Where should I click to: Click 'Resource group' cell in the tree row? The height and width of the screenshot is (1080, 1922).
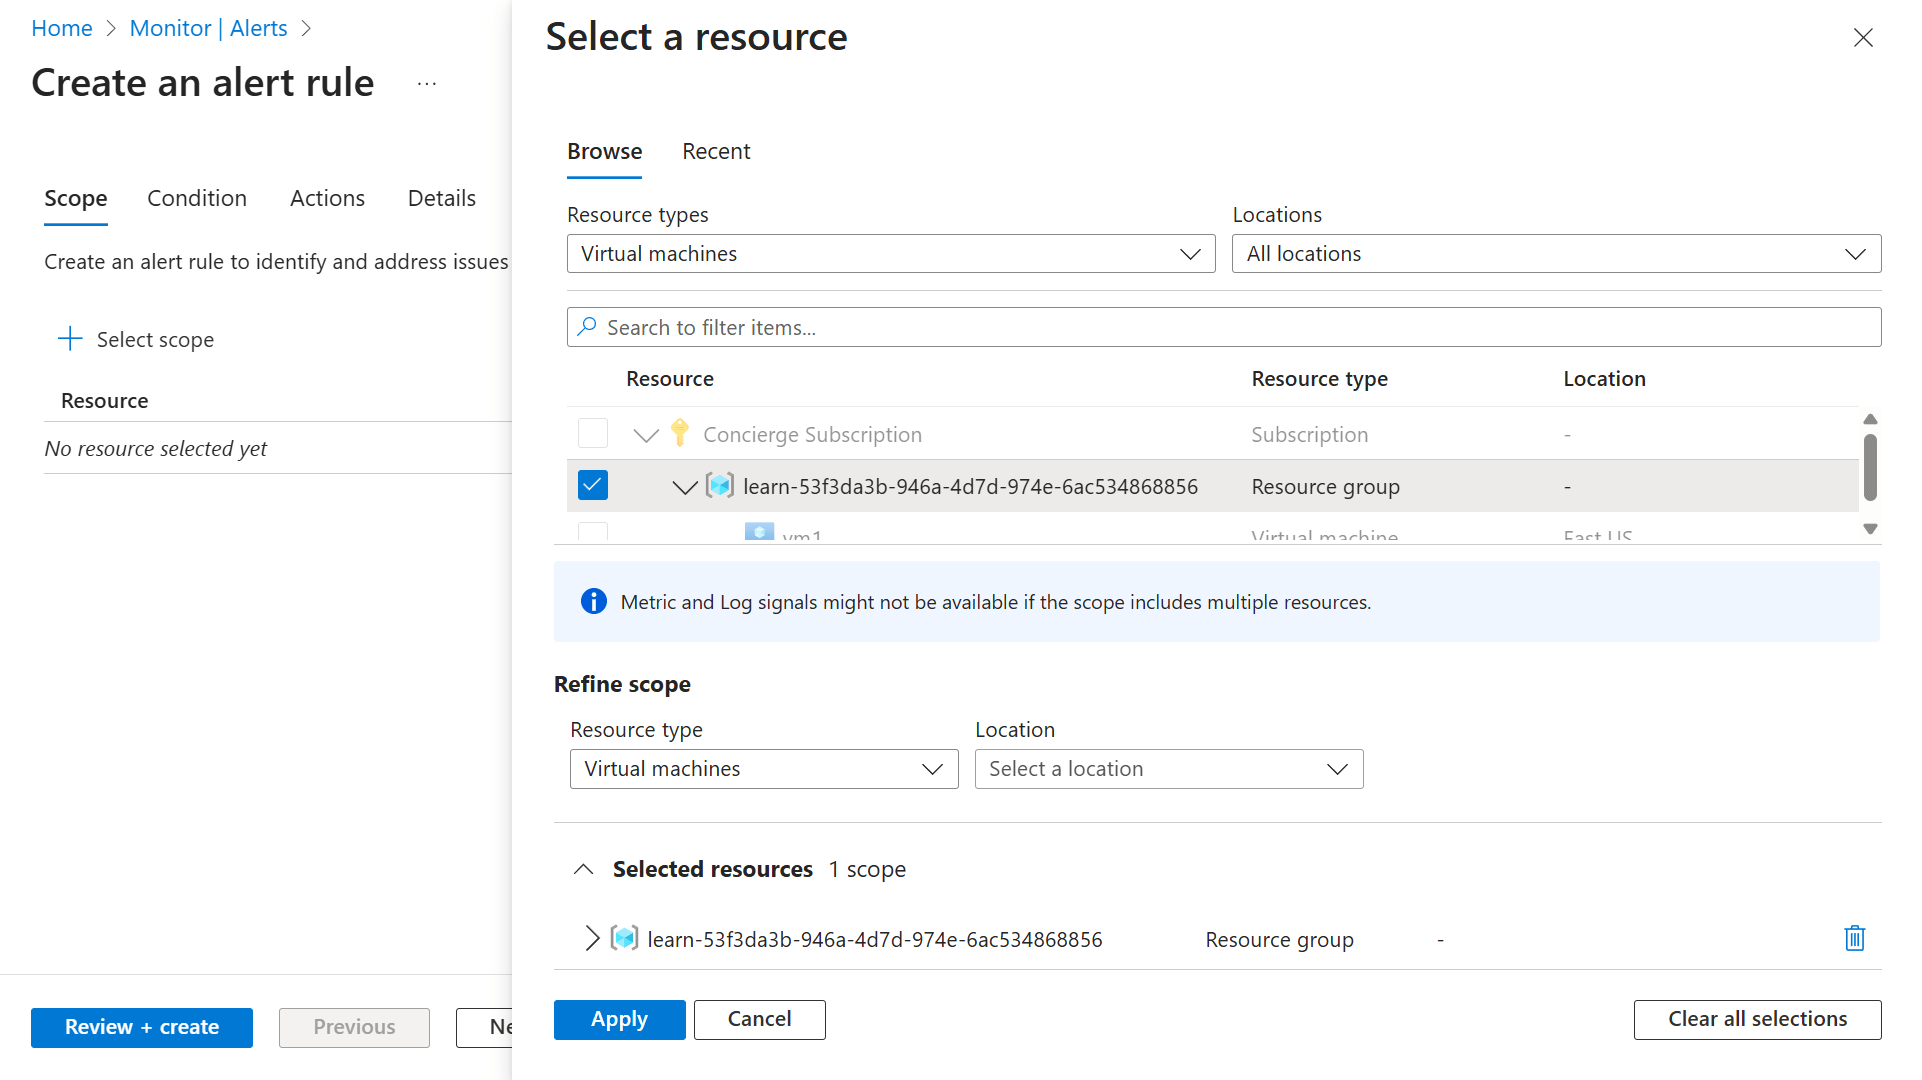pyautogui.click(x=1325, y=487)
